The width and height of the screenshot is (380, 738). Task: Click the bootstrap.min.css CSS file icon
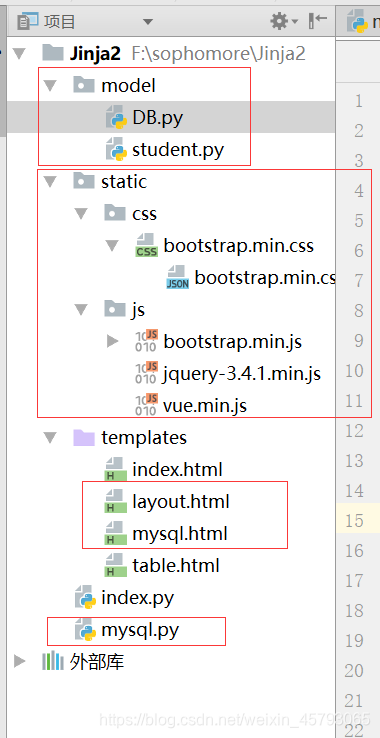146,246
